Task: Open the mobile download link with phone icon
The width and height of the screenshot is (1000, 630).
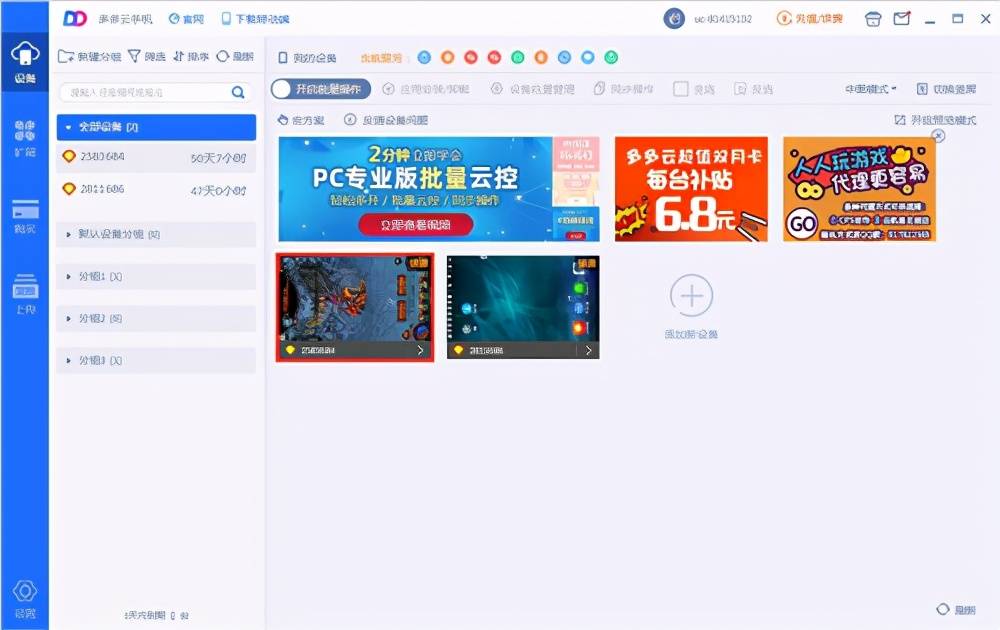Action: (x=255, y=19)
